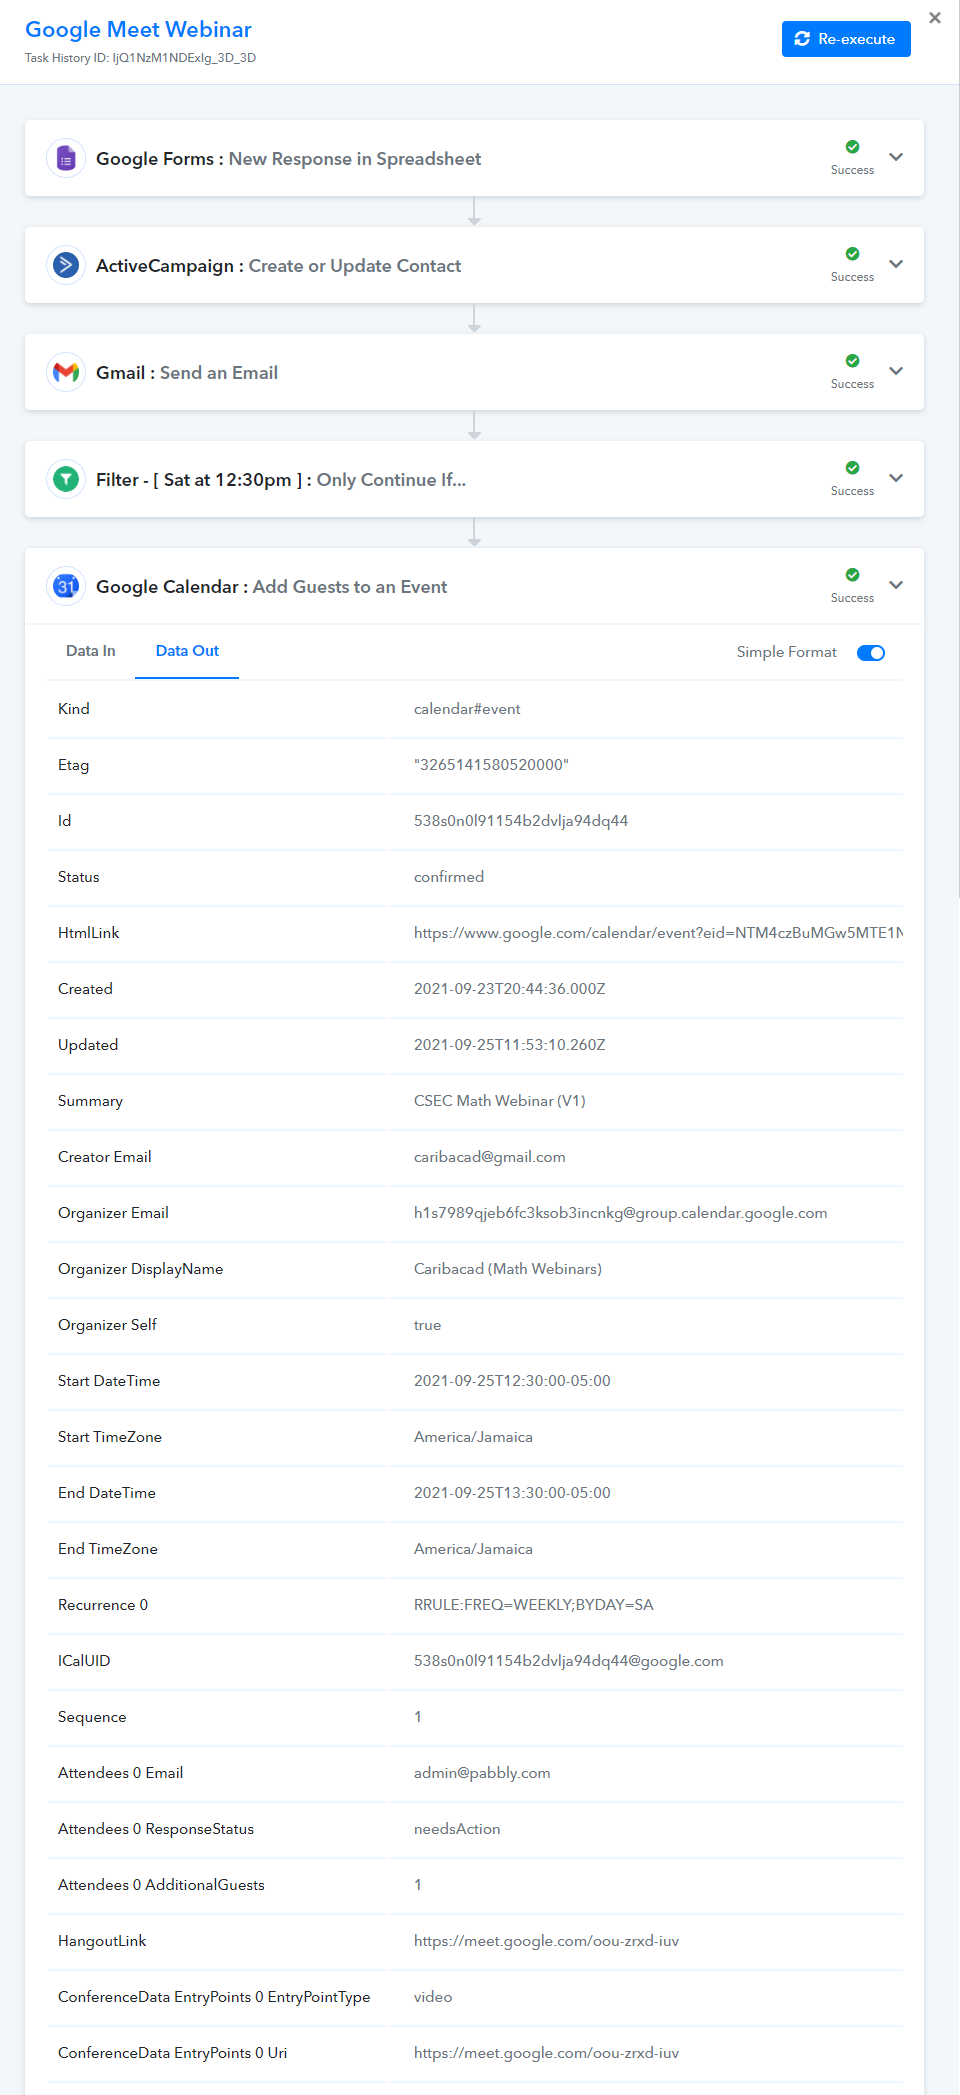The height and width of the screenshot is (2095, 960).
Task: Click the ActiveCampaign step icon
Action: tap(66, 265)
